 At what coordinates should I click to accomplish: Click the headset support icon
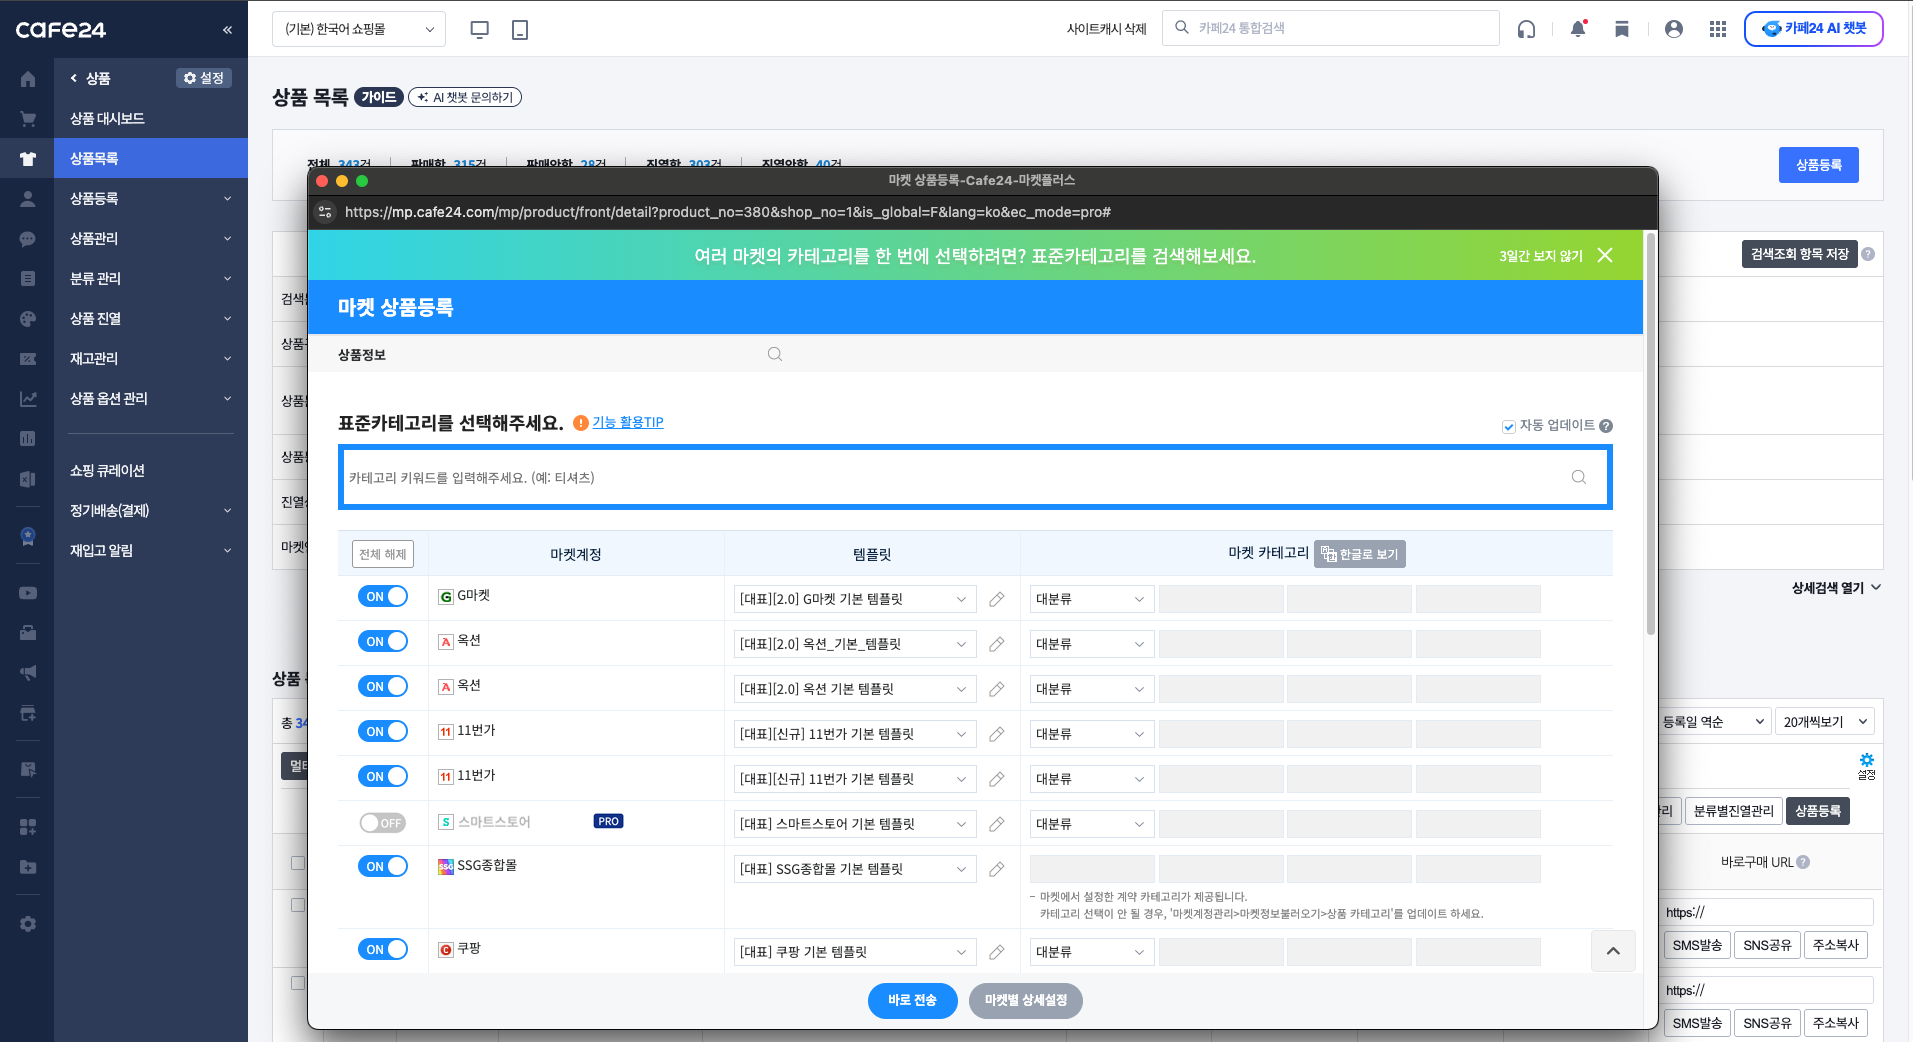pyautogui.click(x=1526, y=29)
